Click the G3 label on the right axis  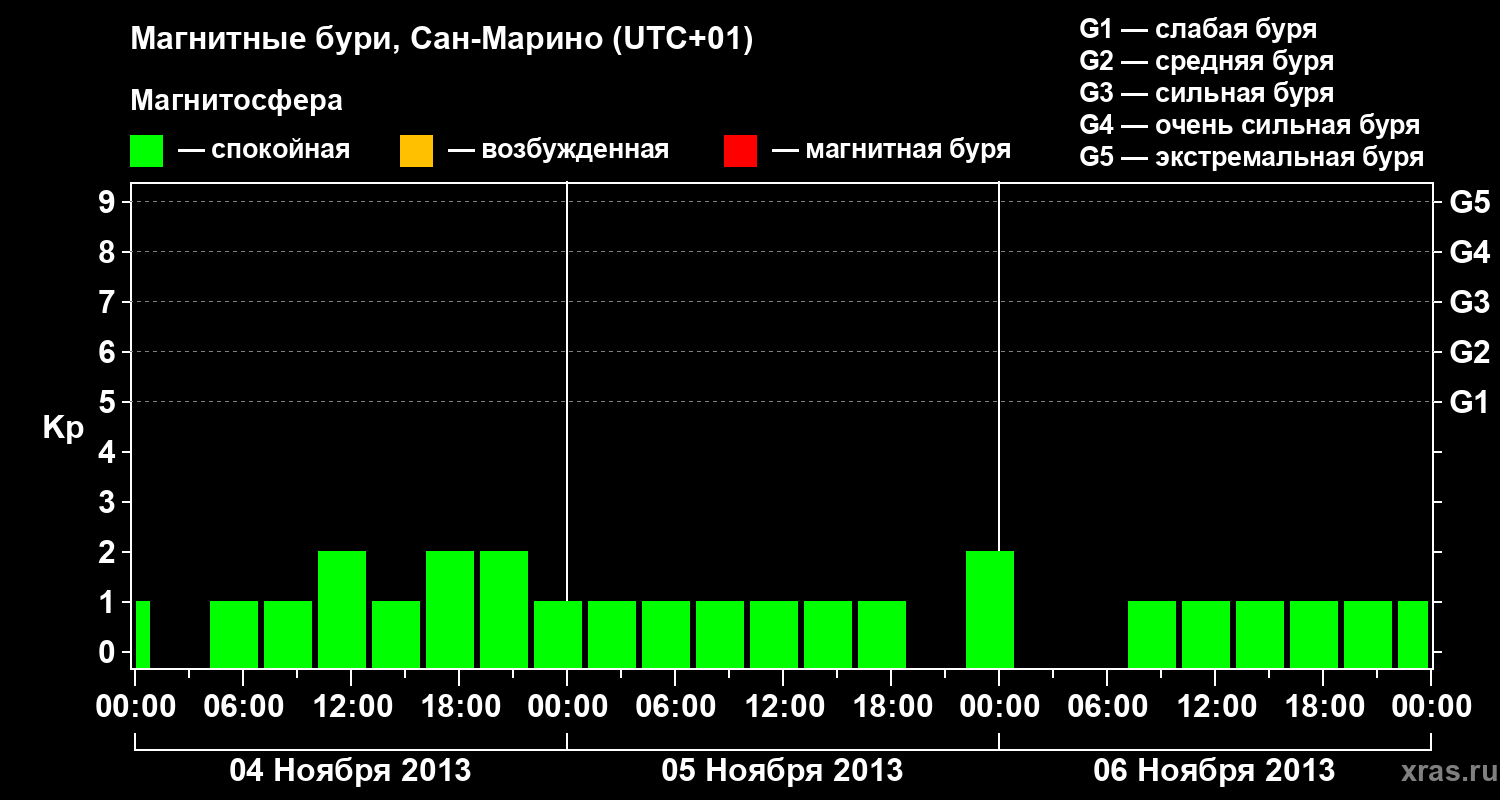1470,302
